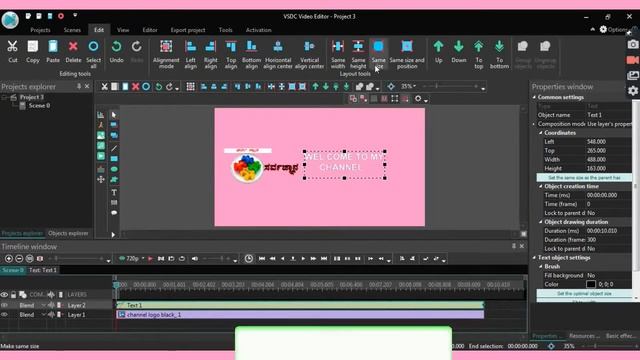Select the Text 1 clip on timeline
The width and height of the screenshot is (640, 360).
click(x=300, y=305)
